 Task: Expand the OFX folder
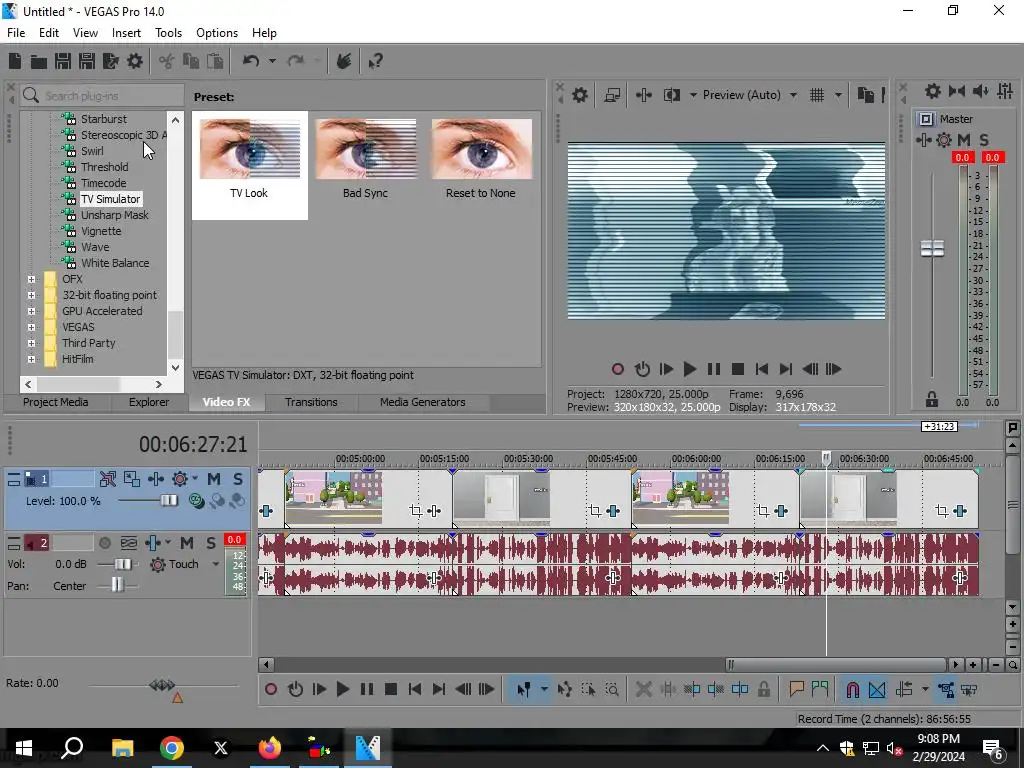coord(31,280)
